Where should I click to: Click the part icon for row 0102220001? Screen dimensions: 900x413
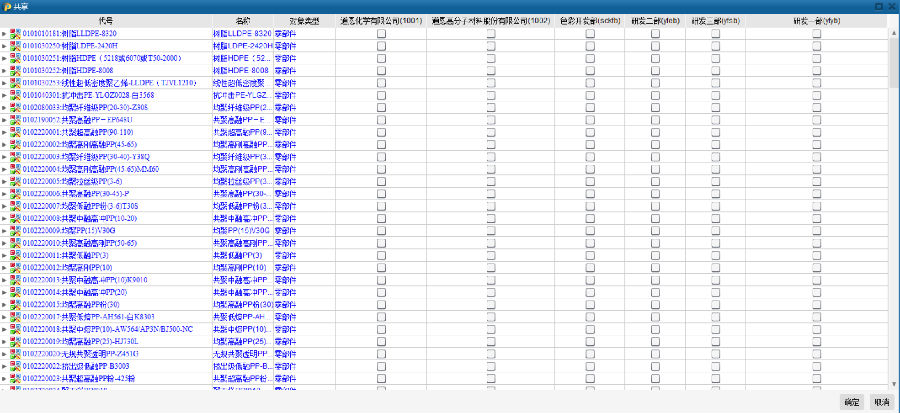(x=15, y=132)
